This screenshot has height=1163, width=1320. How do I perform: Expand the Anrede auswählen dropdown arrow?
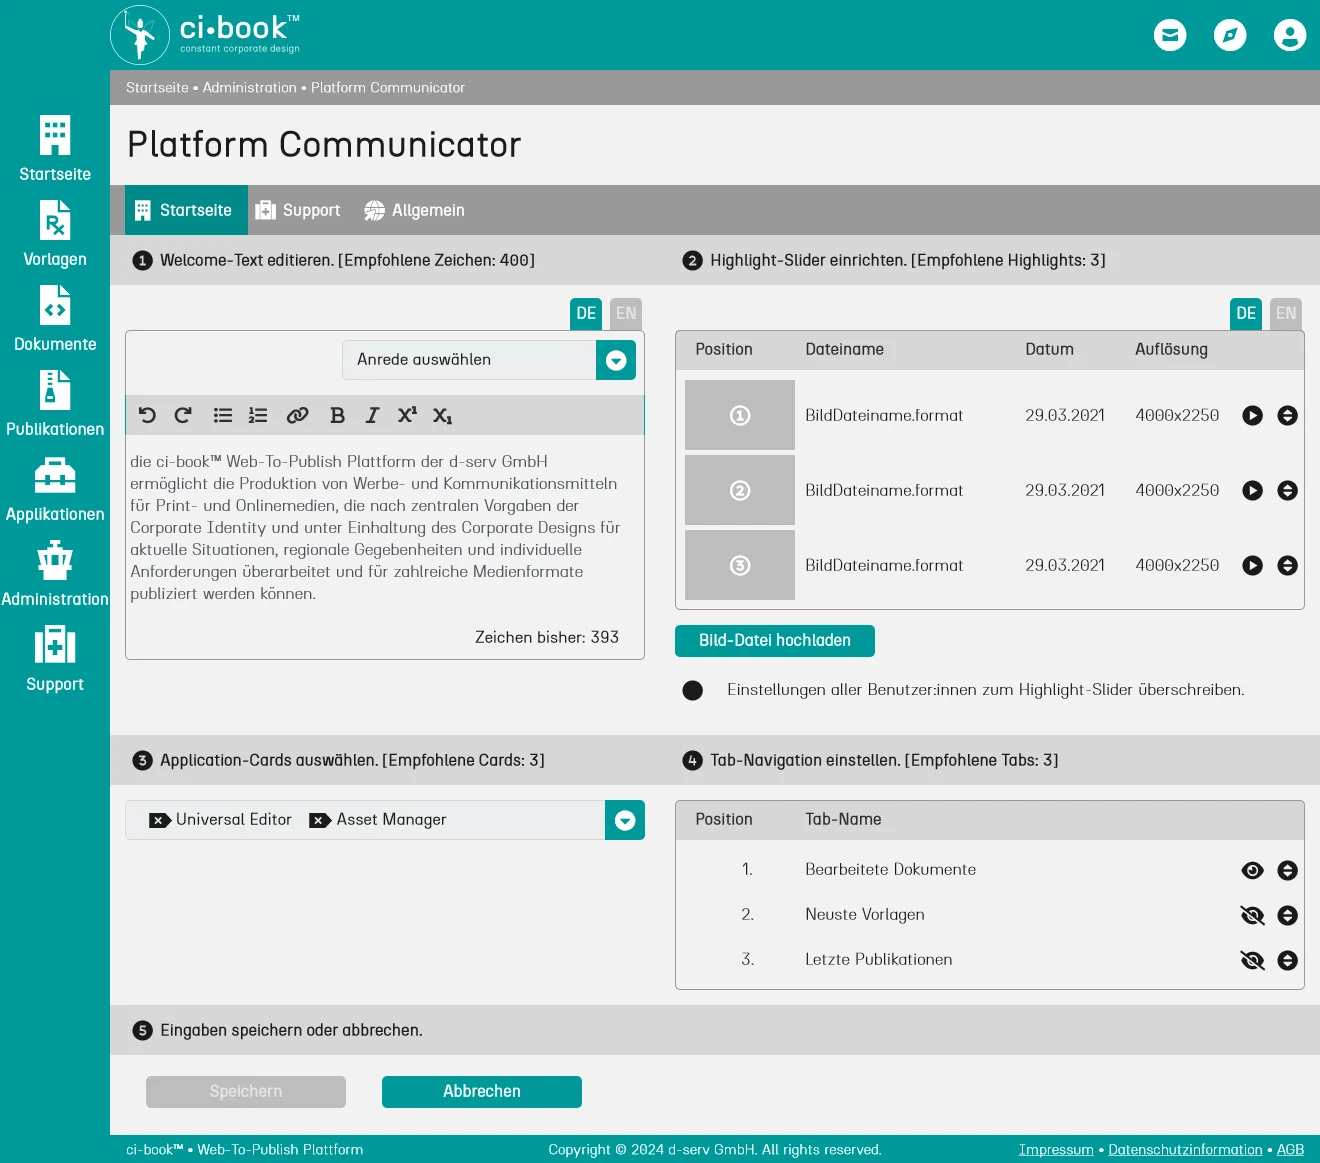point(616,360)
